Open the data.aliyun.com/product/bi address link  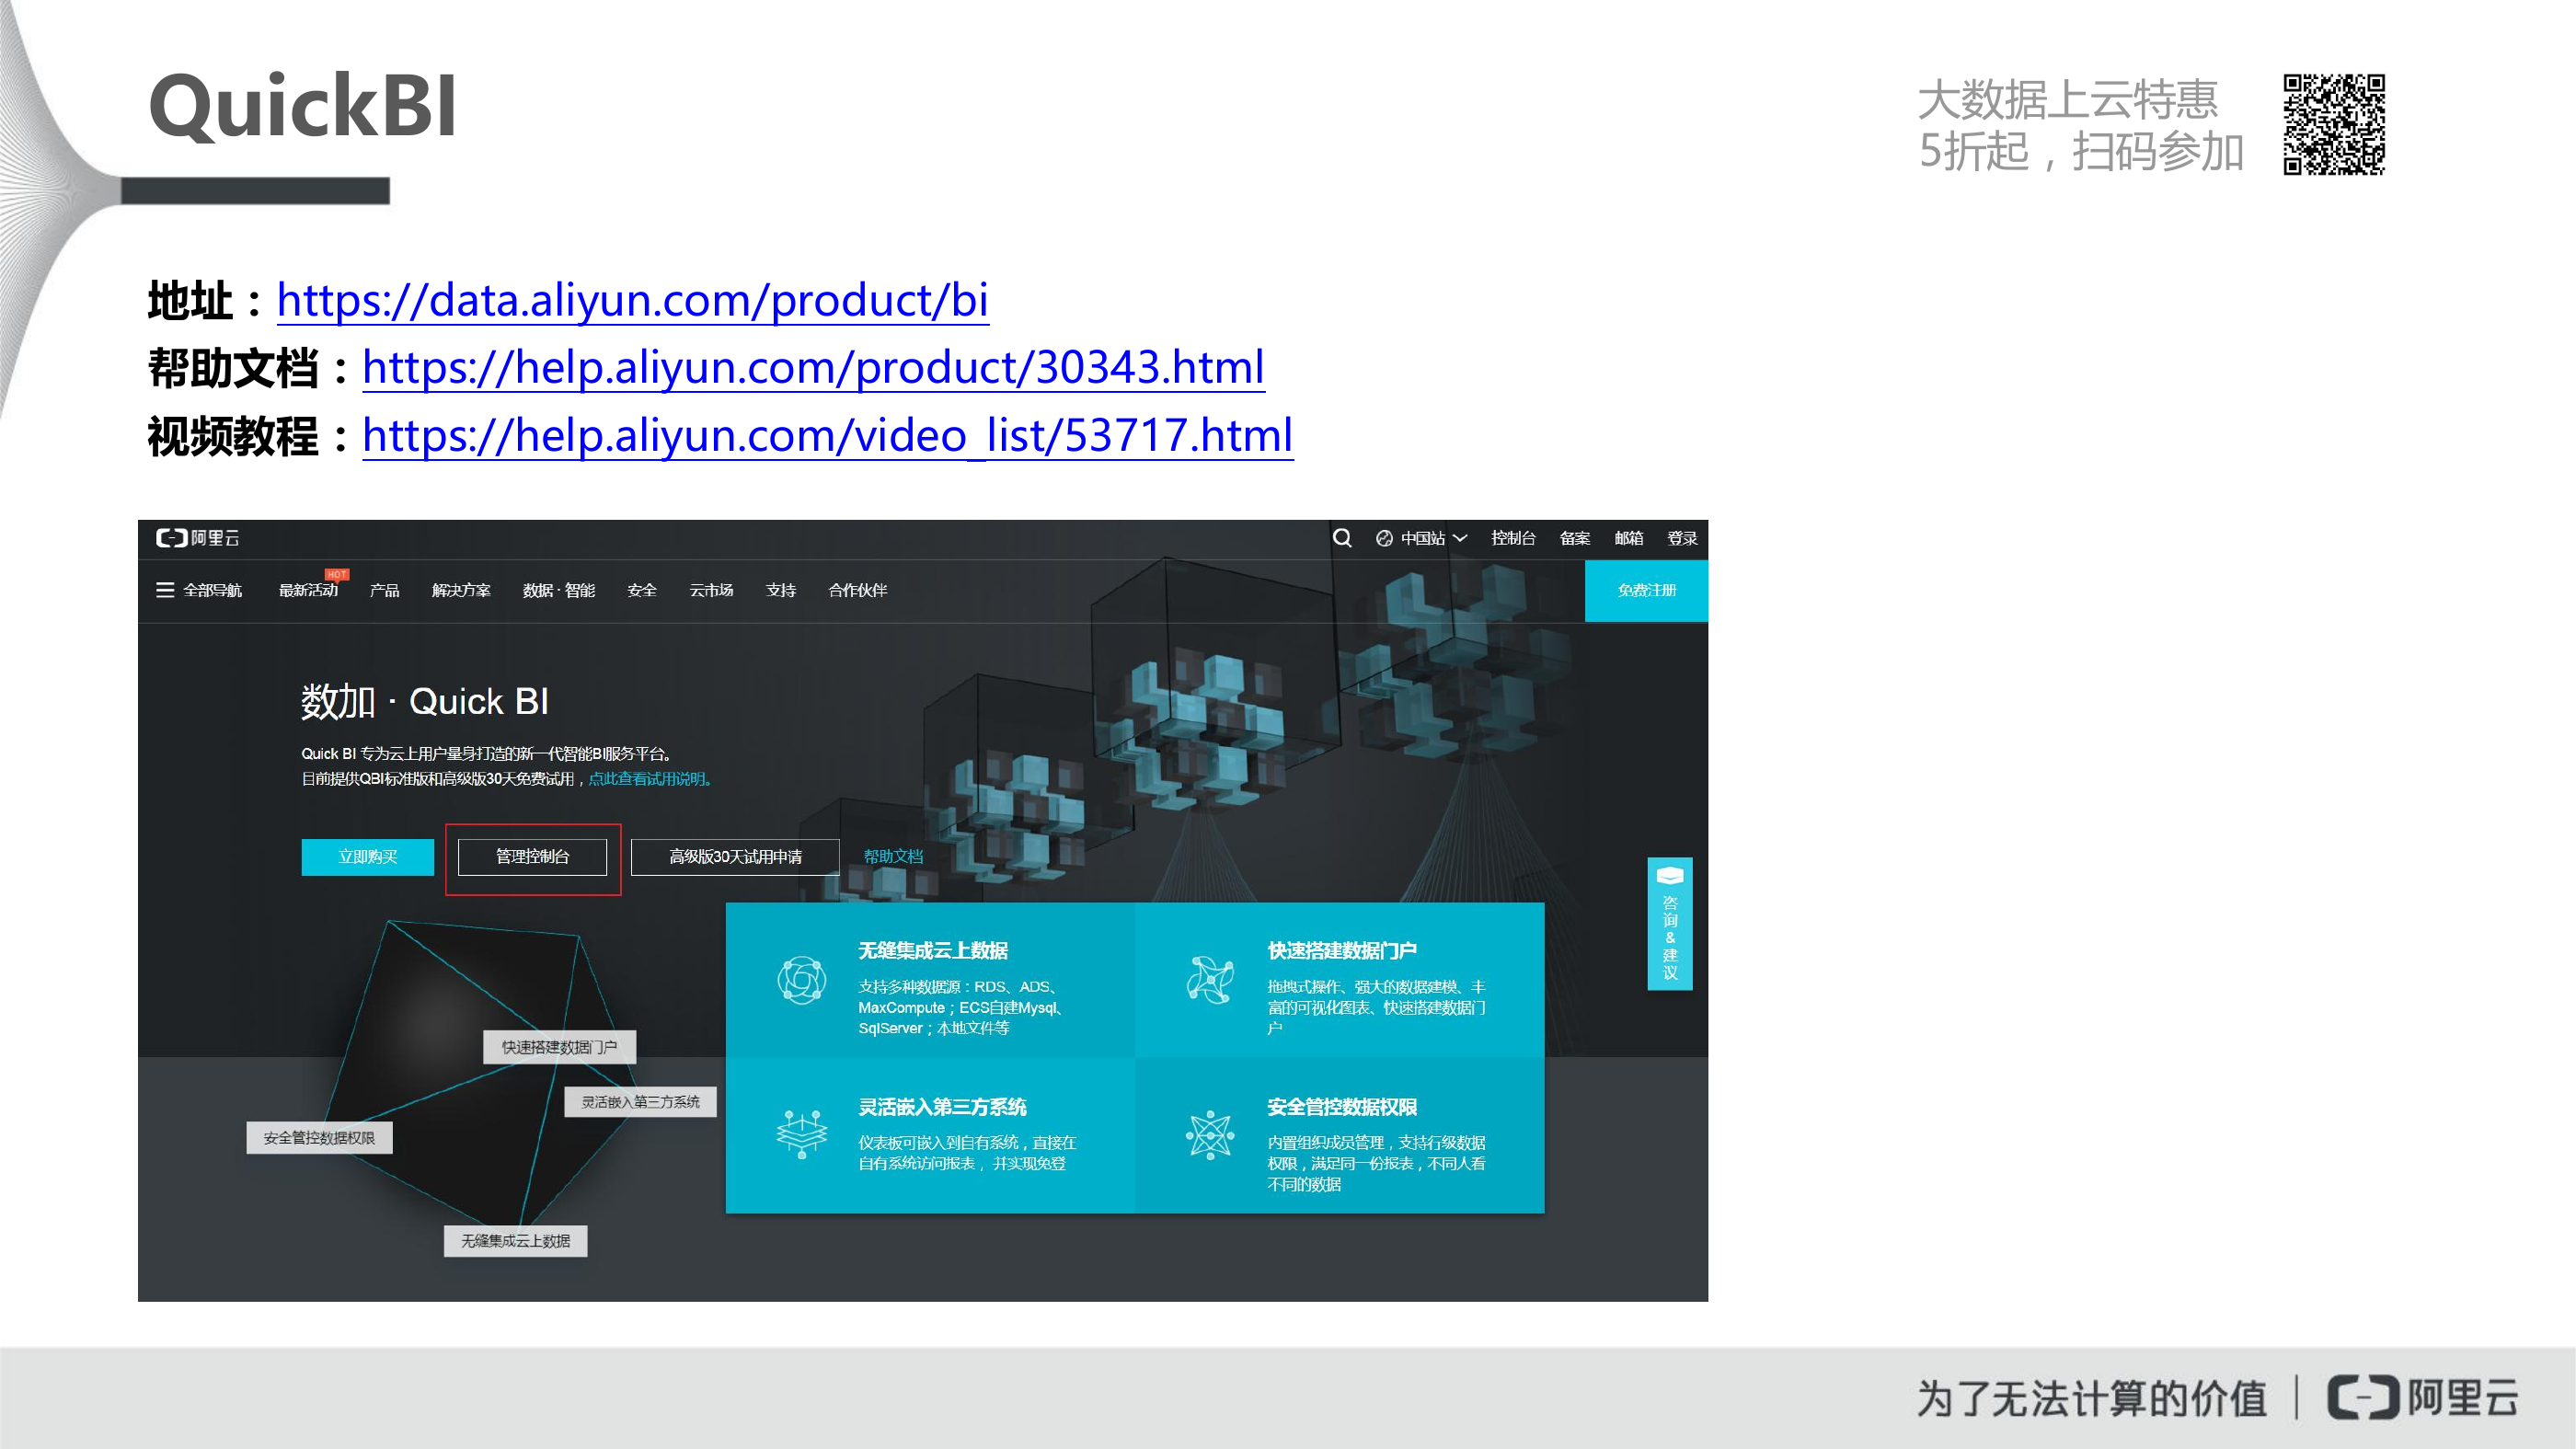(632, 300)
